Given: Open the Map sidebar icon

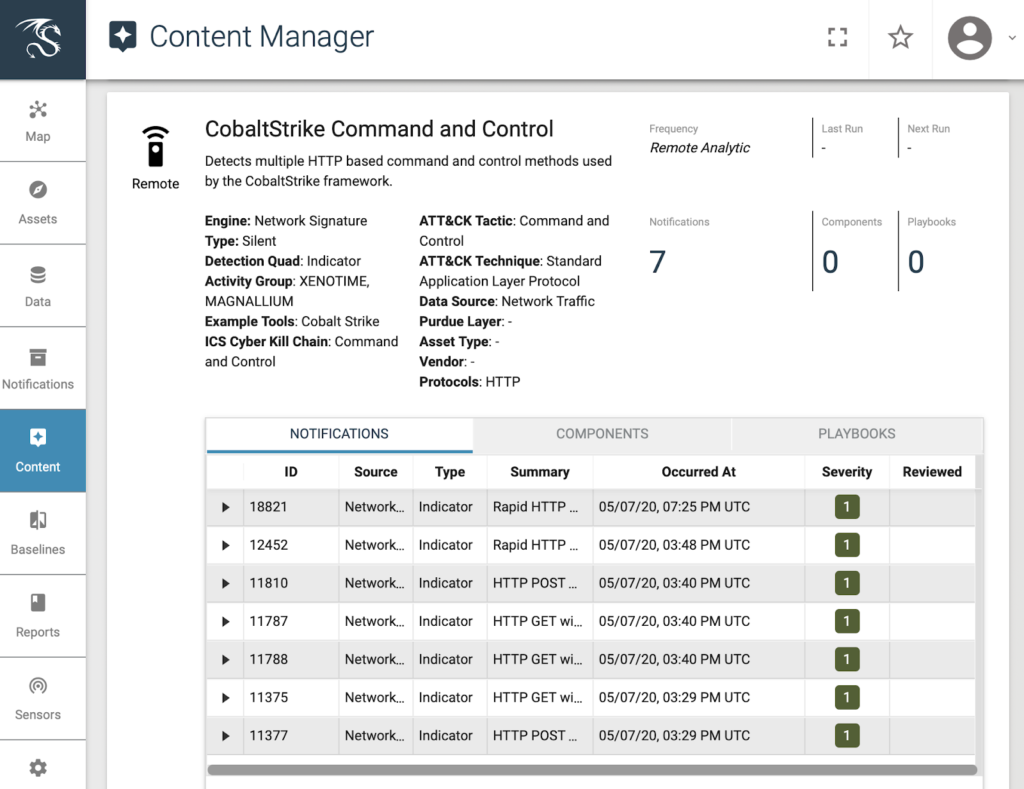Looking at the screenshot, I should (x=38, y=110).
